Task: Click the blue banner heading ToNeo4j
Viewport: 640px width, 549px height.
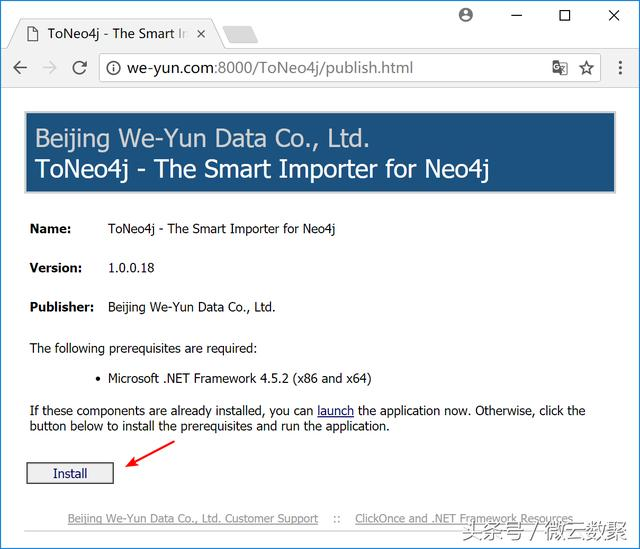Action: pos(262,169)
